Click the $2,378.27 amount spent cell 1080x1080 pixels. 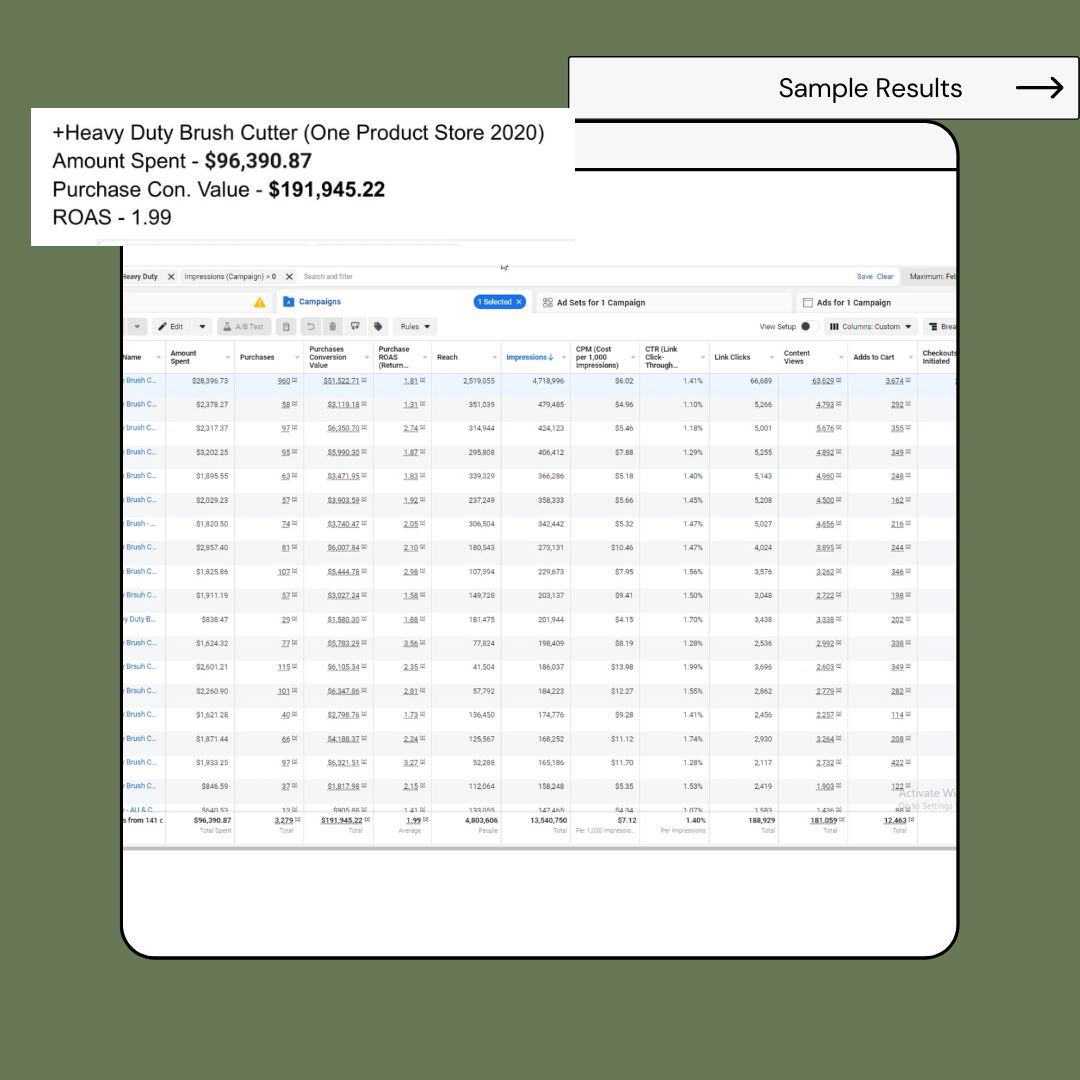click(x=212, y=404)
